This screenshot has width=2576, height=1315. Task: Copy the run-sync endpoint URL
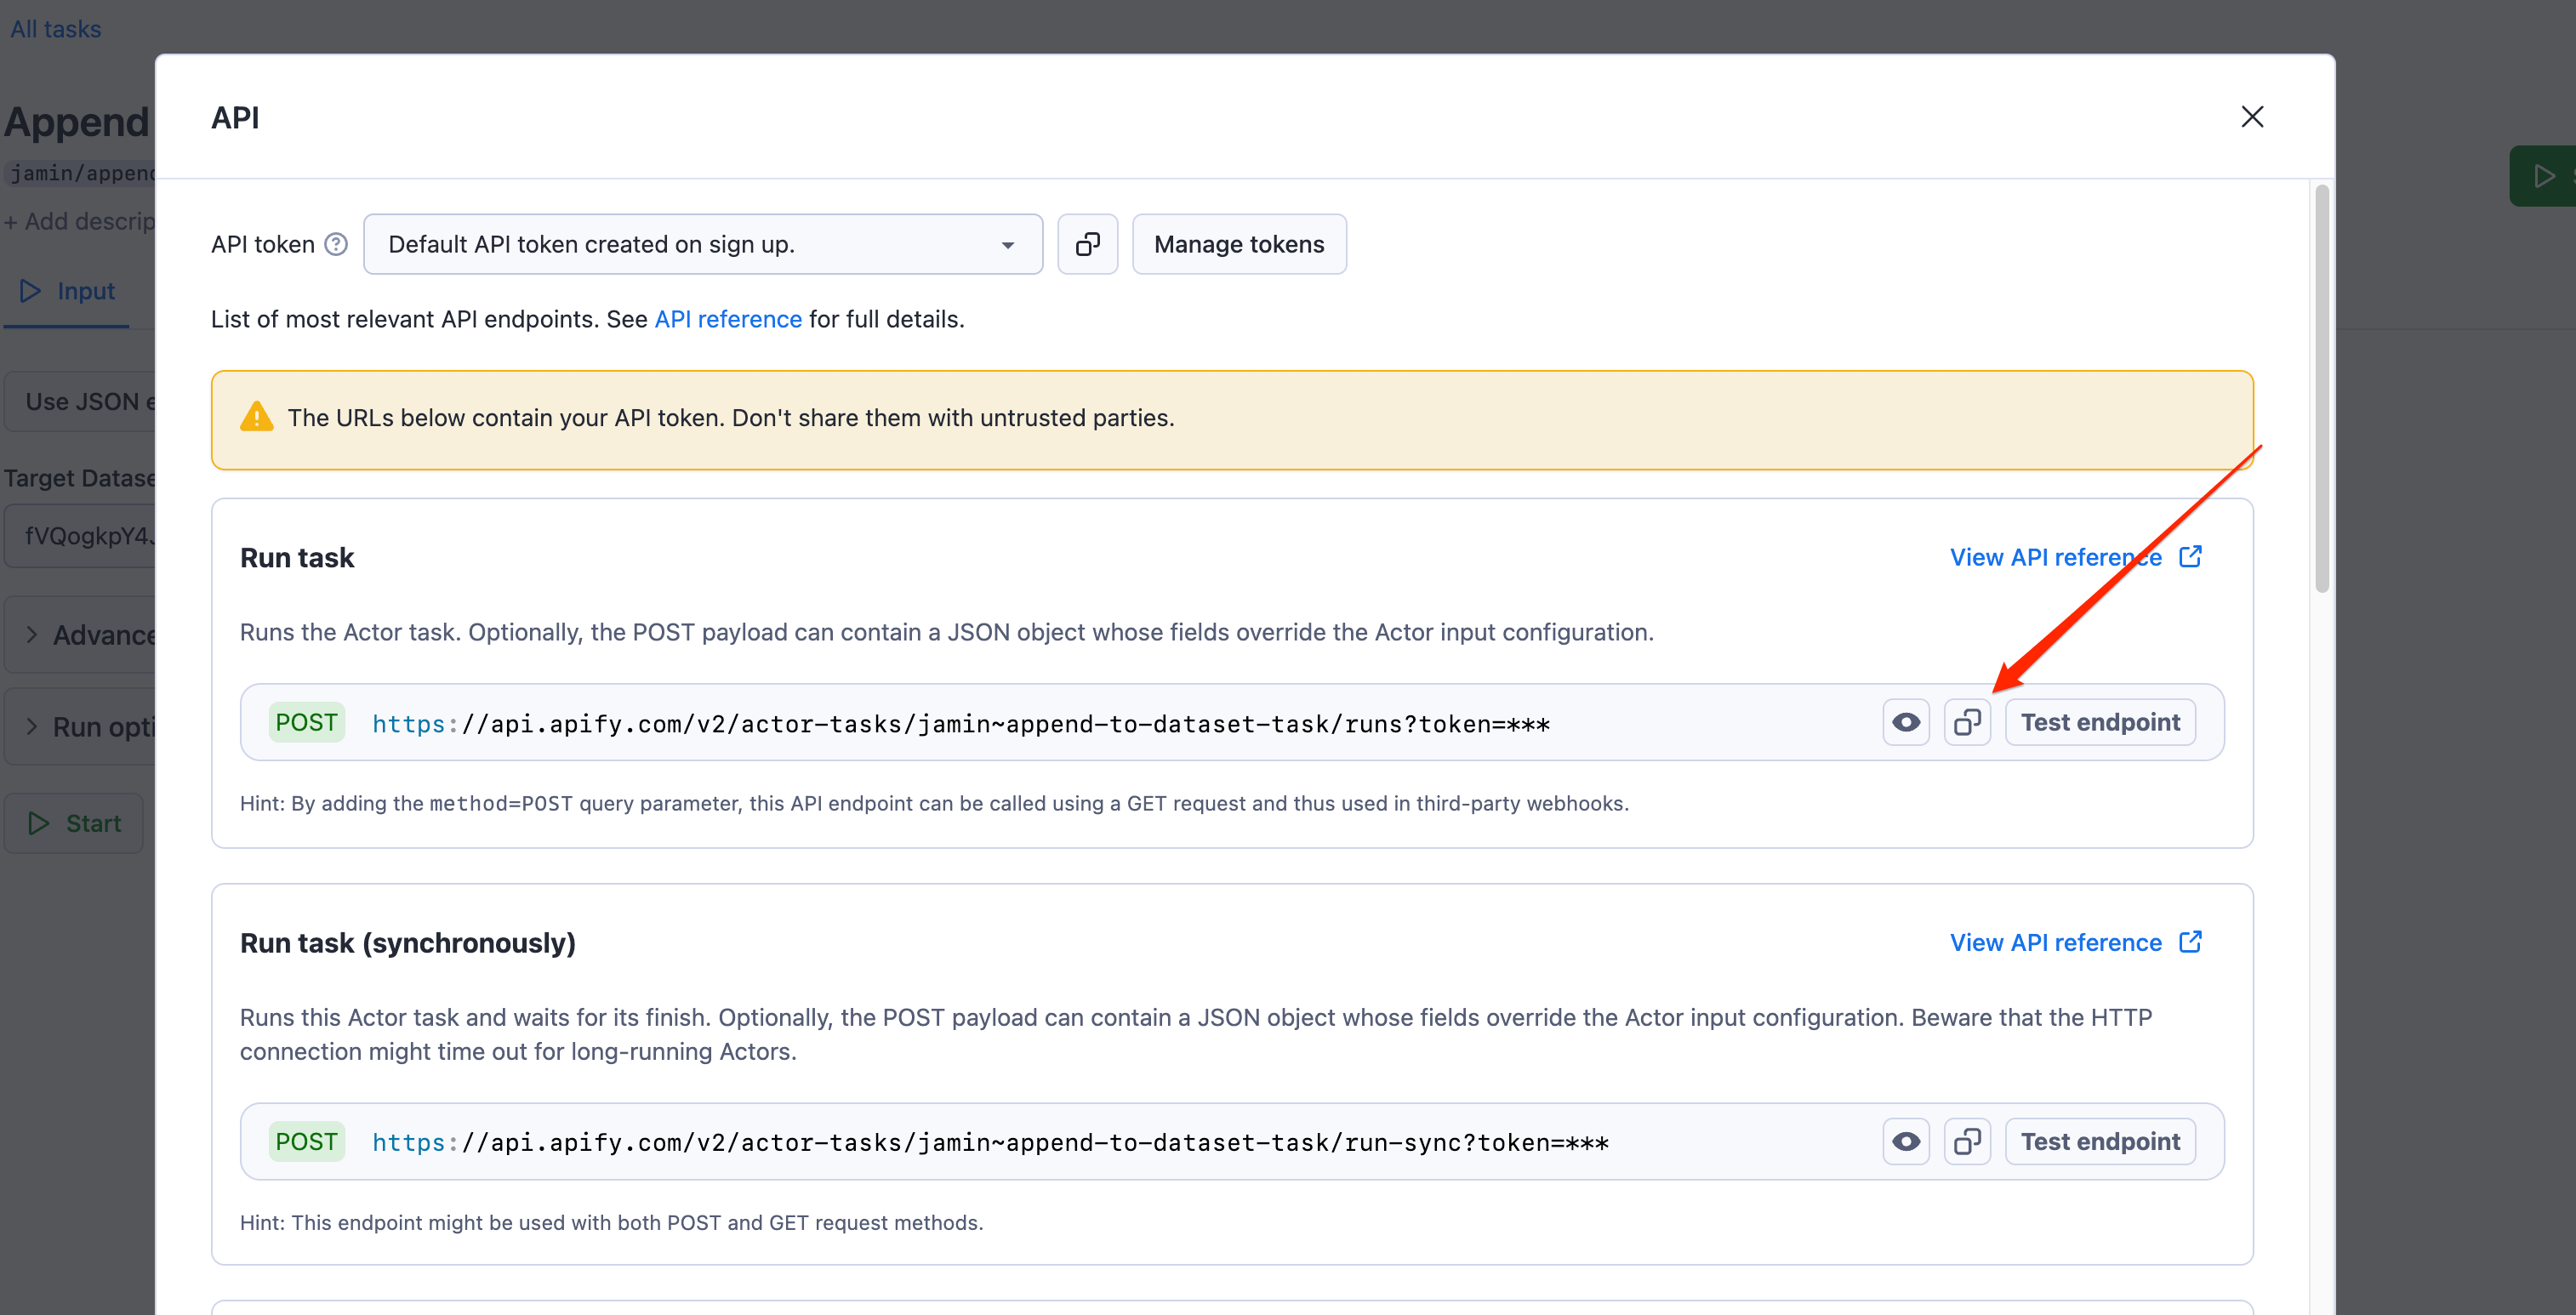[x=1967, y=1141]
